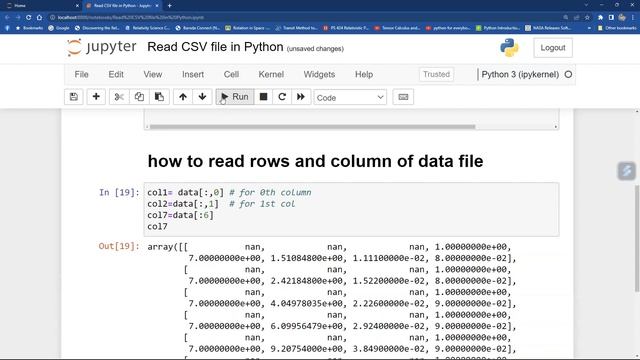640x360 pixels.
Task: Open the Help menu
Action: tap(364, 74)
